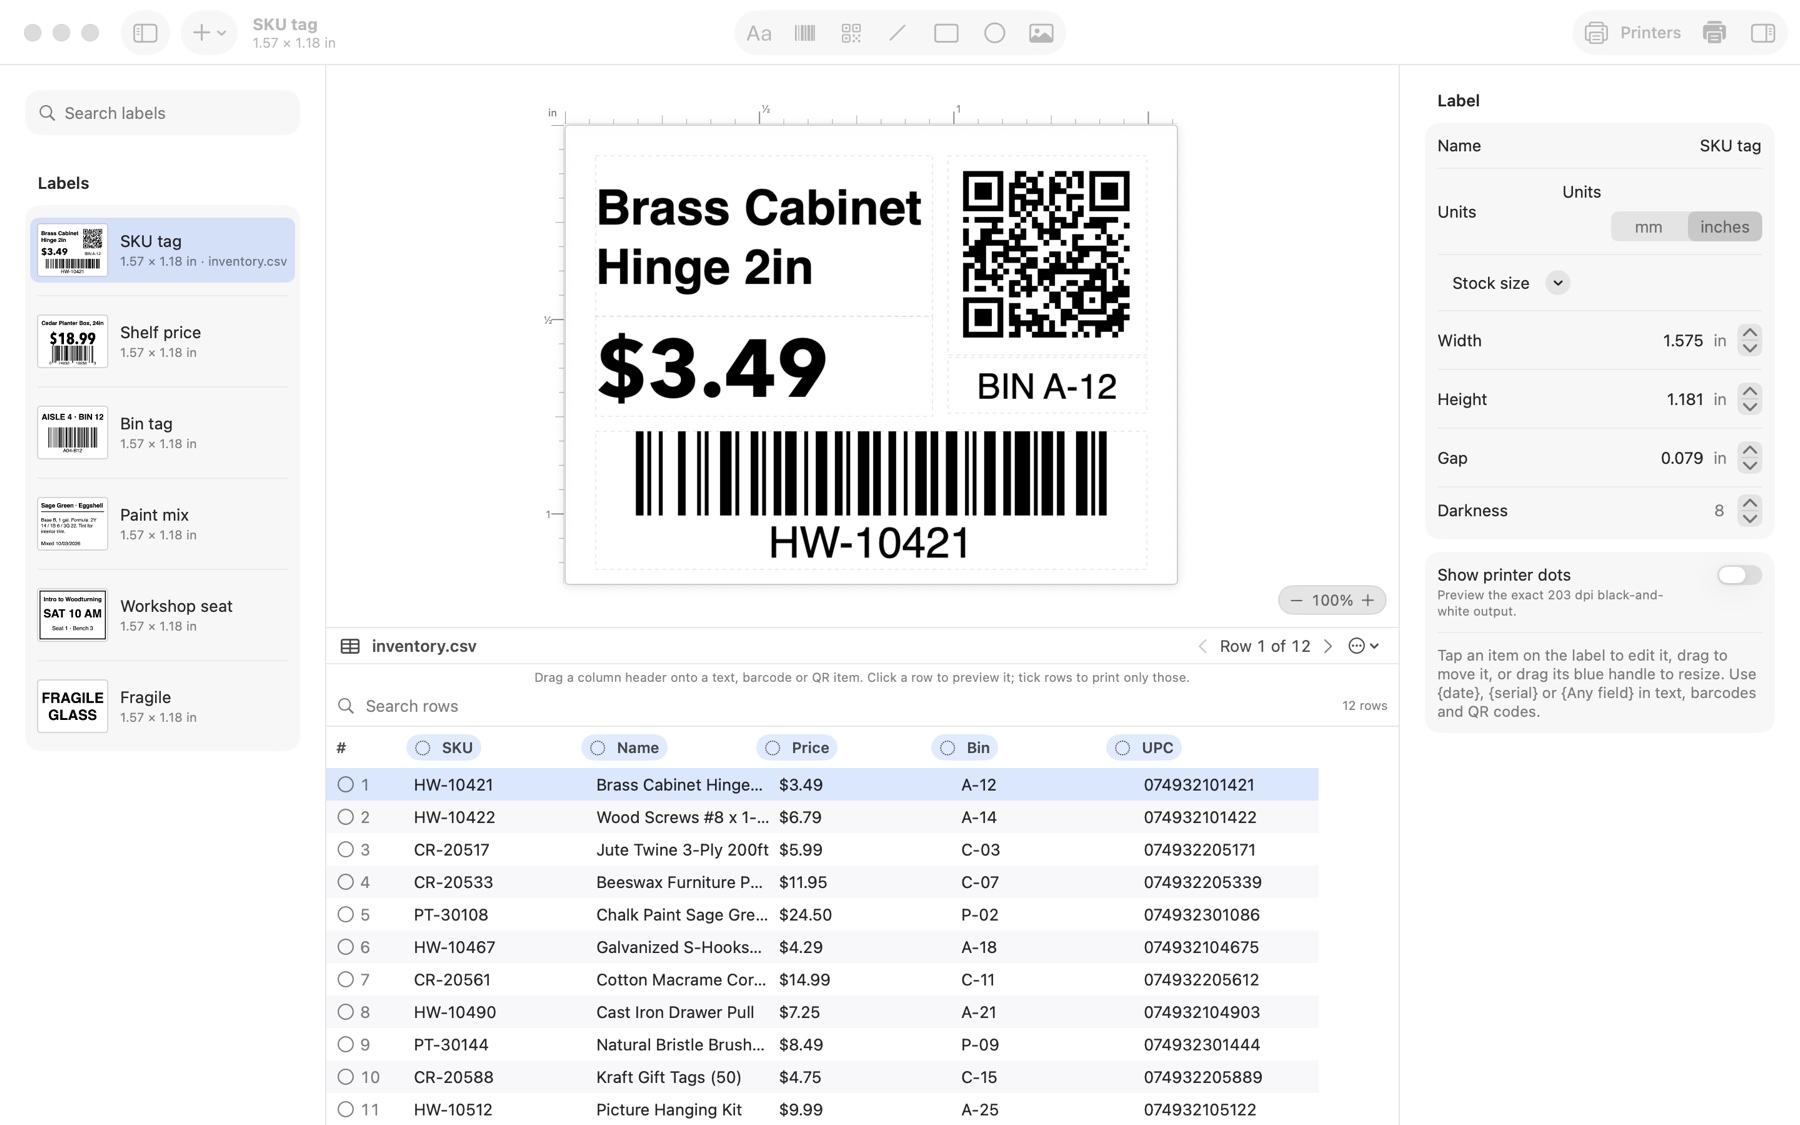Click the Price column header chip
The width and height of the screenshot is (1800, 1125).
[797, 748]
